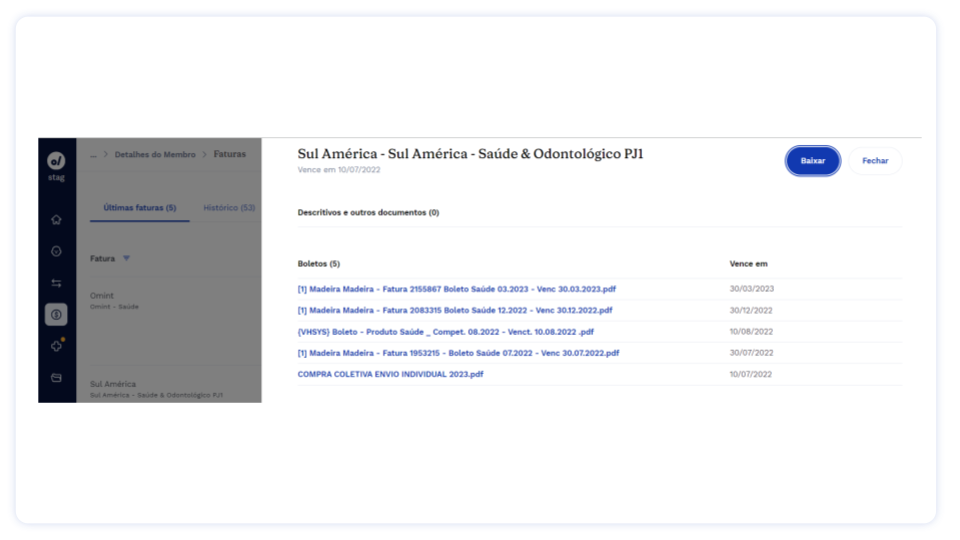This screenshot has height=540, width=960.
Task: Open COMPRA COLETIVA ENVIO INDIVIDUAL 2023.pdf
Action: pyautogui.click(x=390, y=374)
